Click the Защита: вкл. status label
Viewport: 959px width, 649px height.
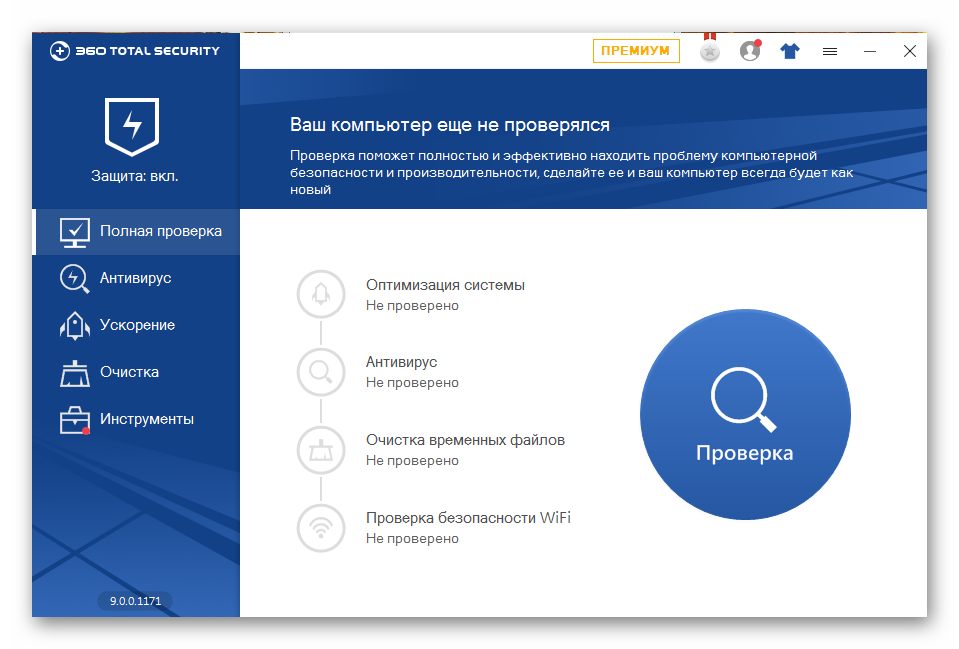click(x=135, y=176)
